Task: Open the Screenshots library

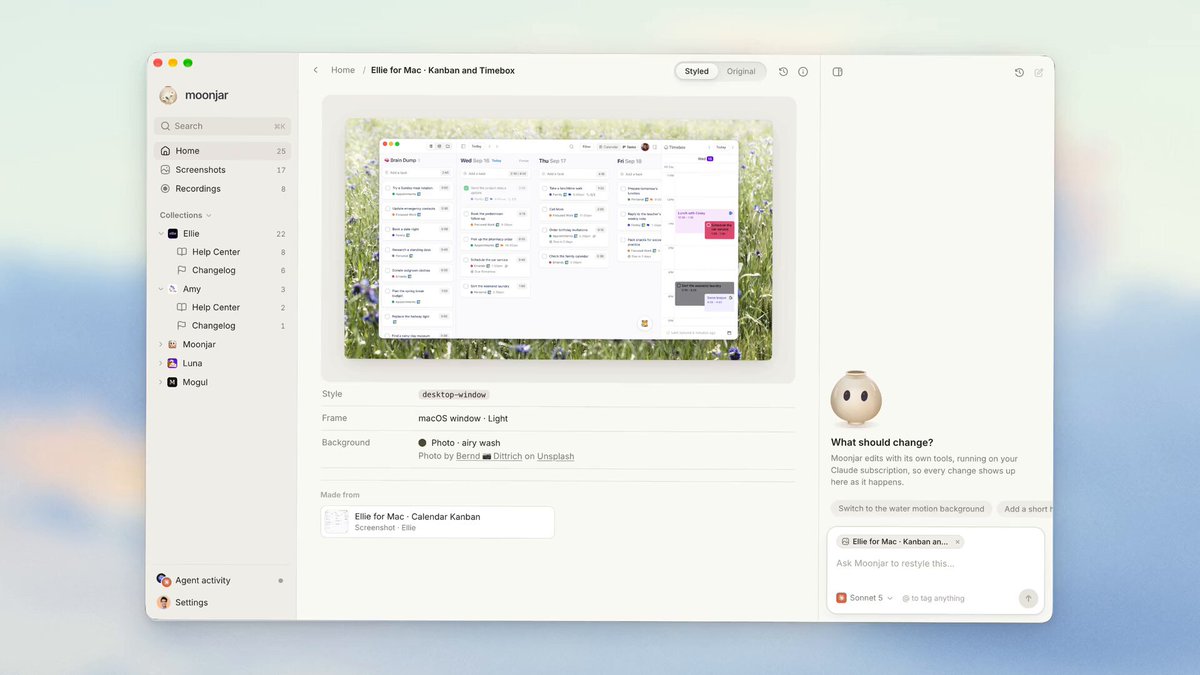Action: tap(223, 170)
